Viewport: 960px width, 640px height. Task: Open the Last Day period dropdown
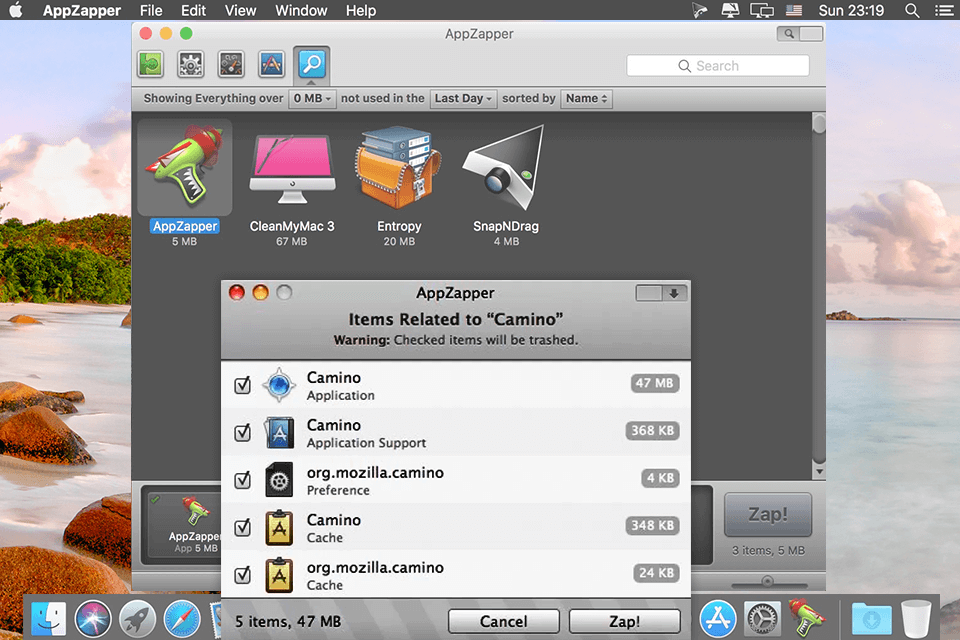click(463, 99)
